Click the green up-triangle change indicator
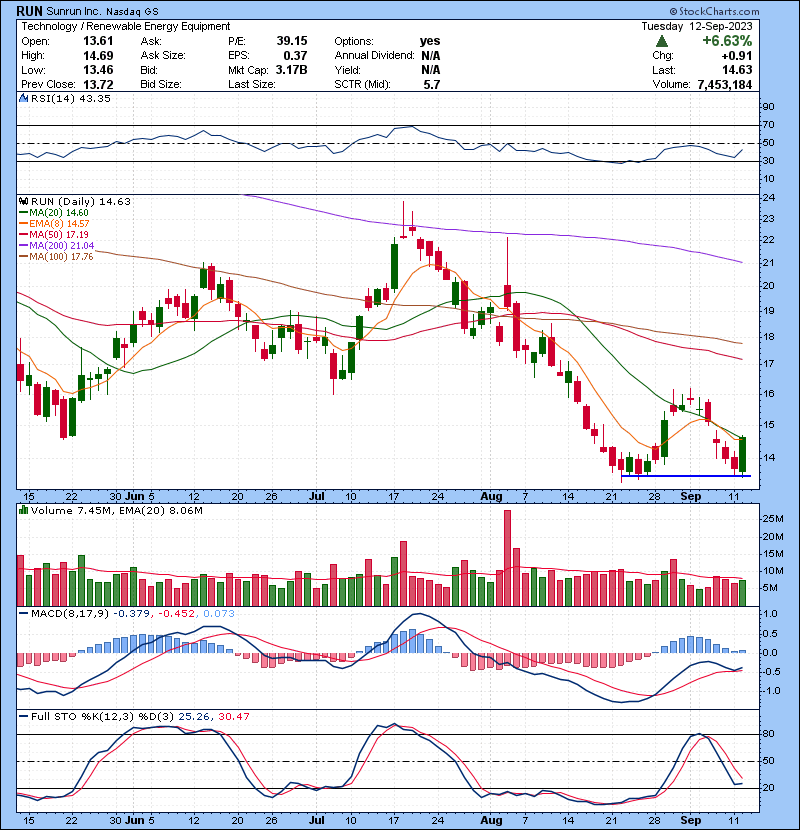 coord(661,41)
